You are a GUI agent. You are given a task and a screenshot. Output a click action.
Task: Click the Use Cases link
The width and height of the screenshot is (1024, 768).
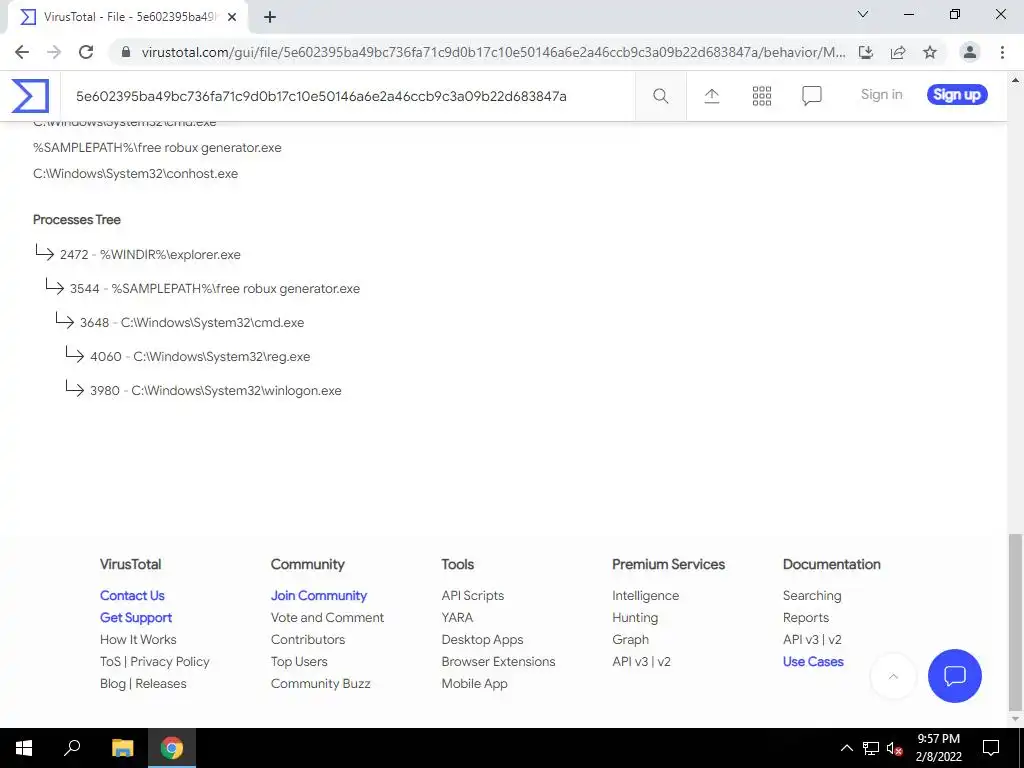tap(813, 662)
